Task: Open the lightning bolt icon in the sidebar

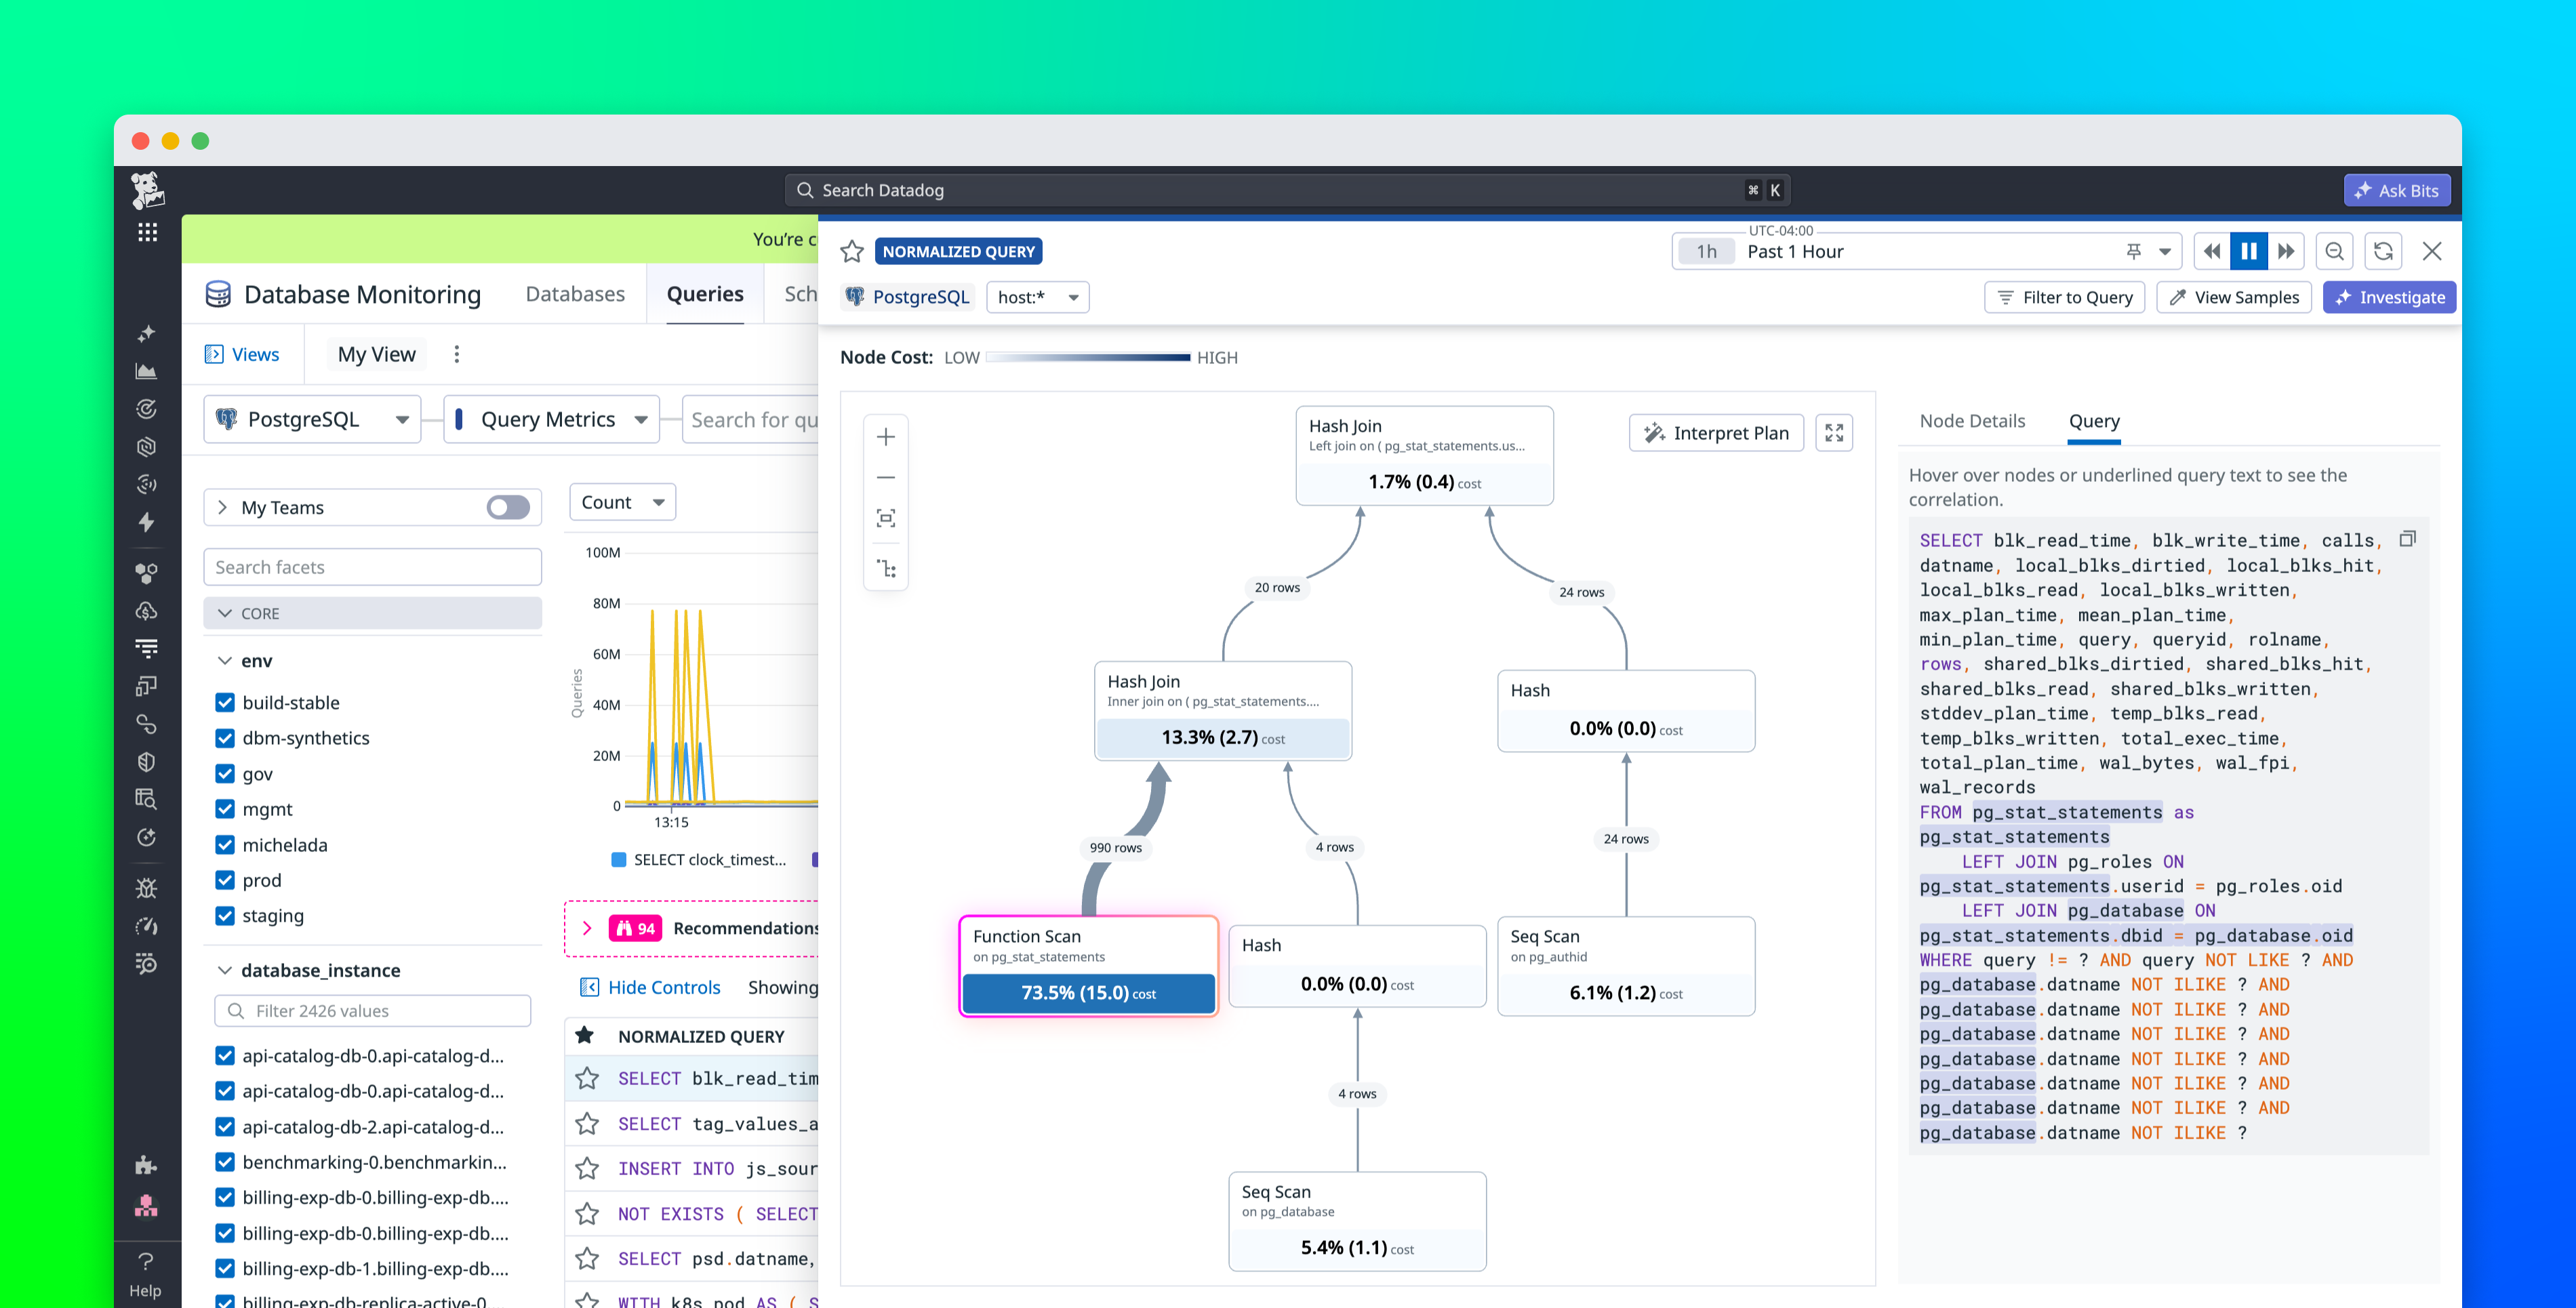Action: point(147,522)
